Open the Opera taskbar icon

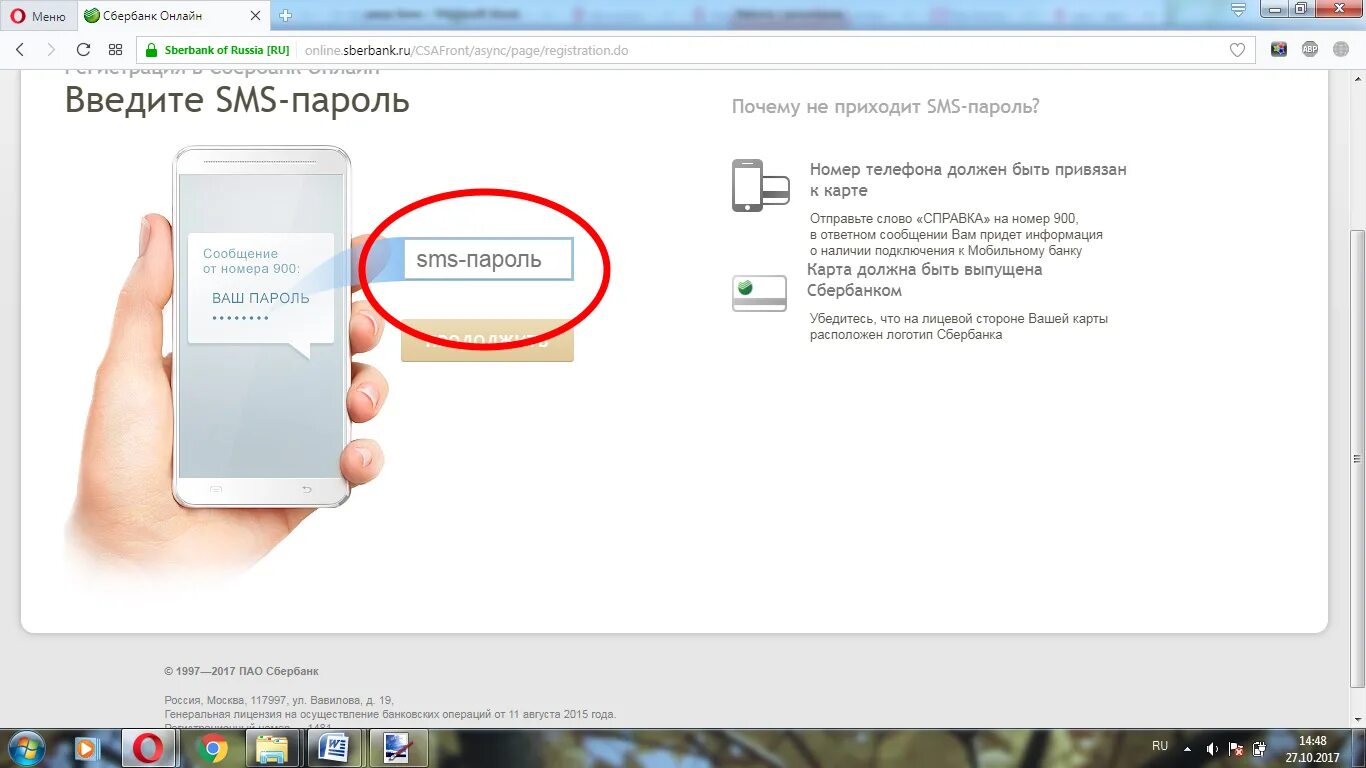point(149,748)
